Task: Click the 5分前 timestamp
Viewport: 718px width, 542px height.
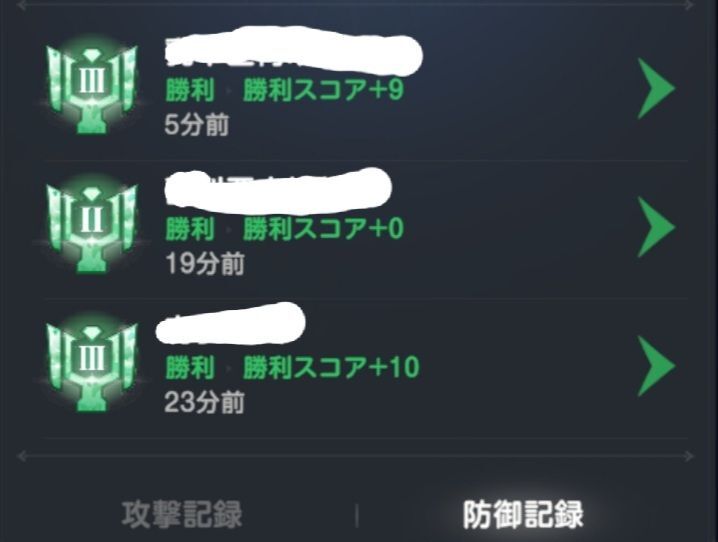Action: click(x=196, y=125)
